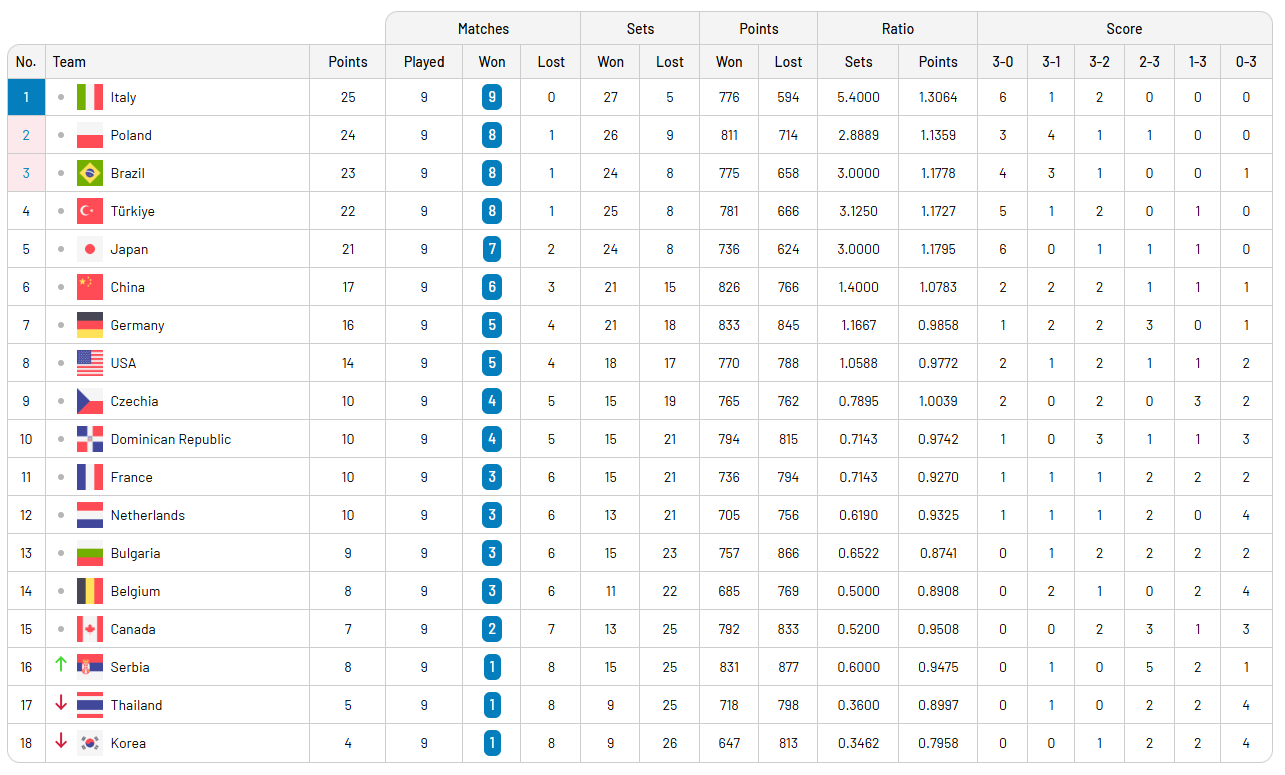
Task: Click the Canada flag icon
Action: pyautogui.click(x=90, y=629)
